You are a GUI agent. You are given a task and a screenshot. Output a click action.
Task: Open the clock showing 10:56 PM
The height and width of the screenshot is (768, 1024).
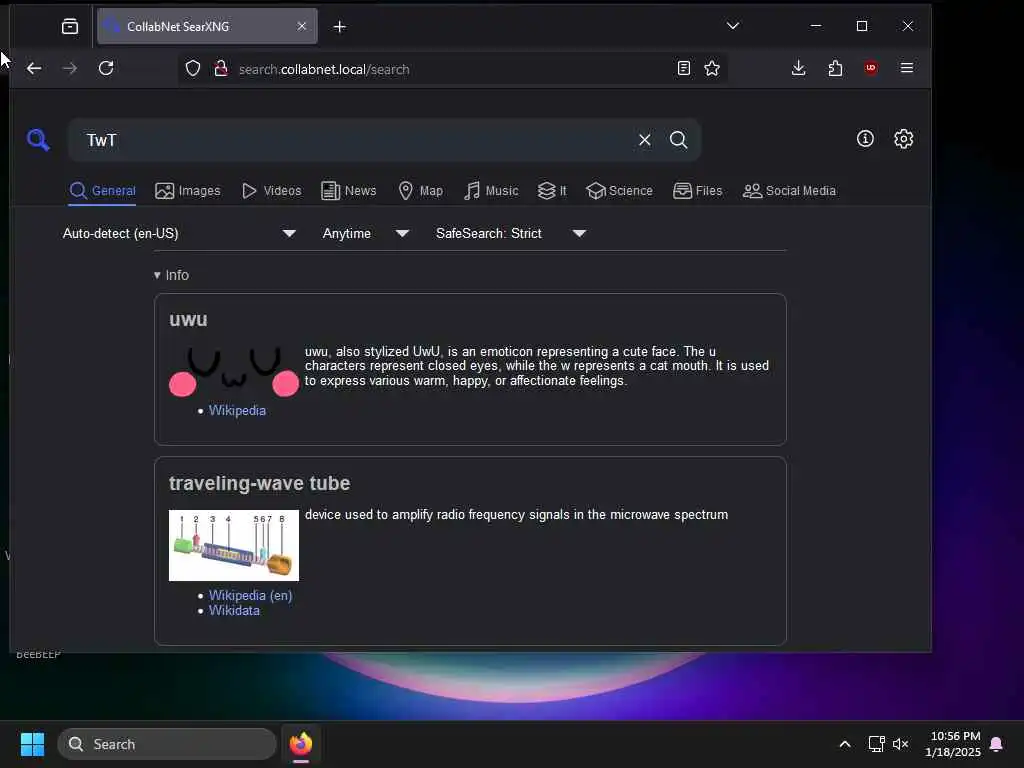point(953,744)
